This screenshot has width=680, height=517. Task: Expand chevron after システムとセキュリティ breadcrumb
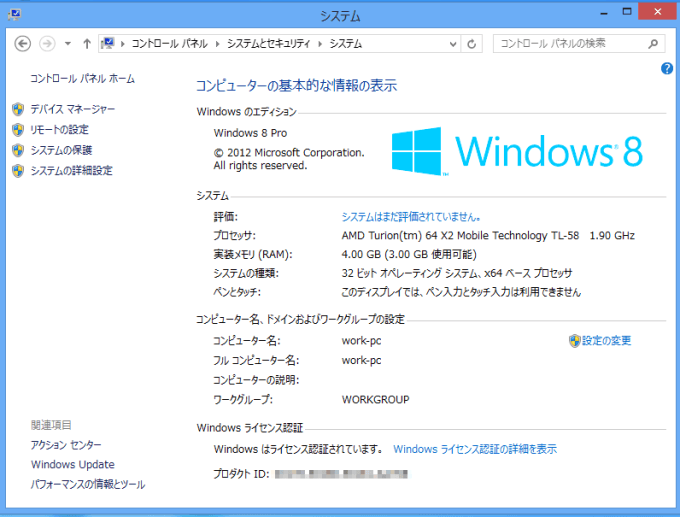(320, 44)
